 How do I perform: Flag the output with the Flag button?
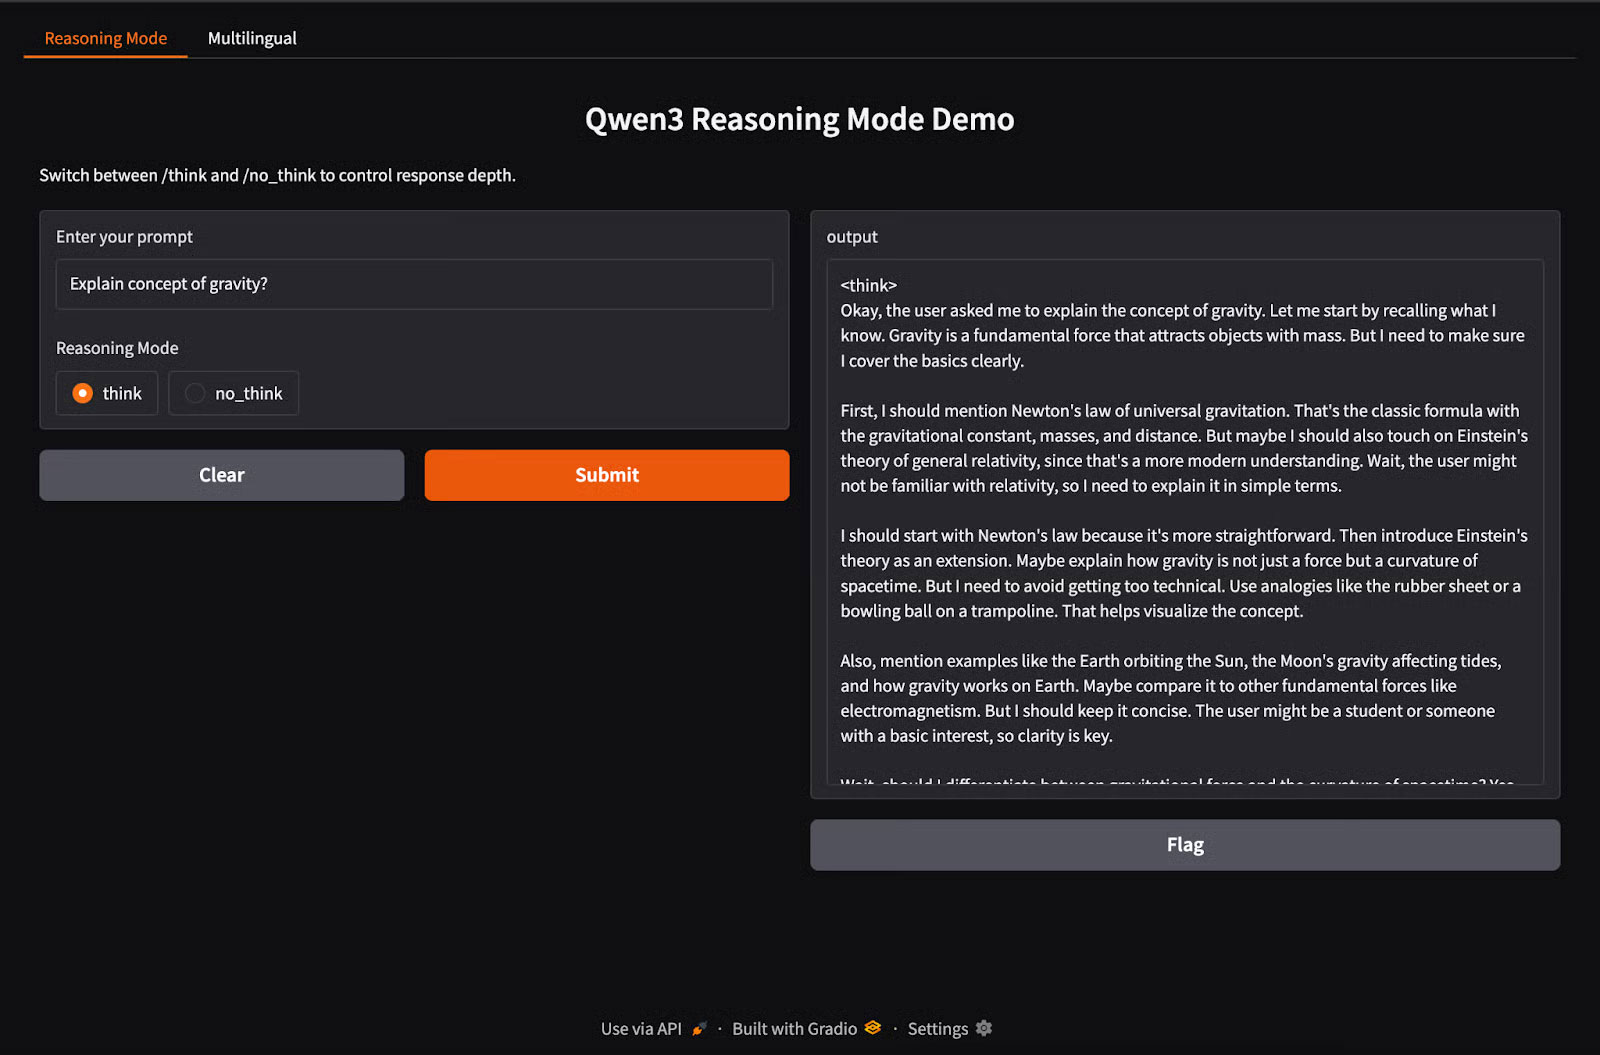[x=1184, y=845]
